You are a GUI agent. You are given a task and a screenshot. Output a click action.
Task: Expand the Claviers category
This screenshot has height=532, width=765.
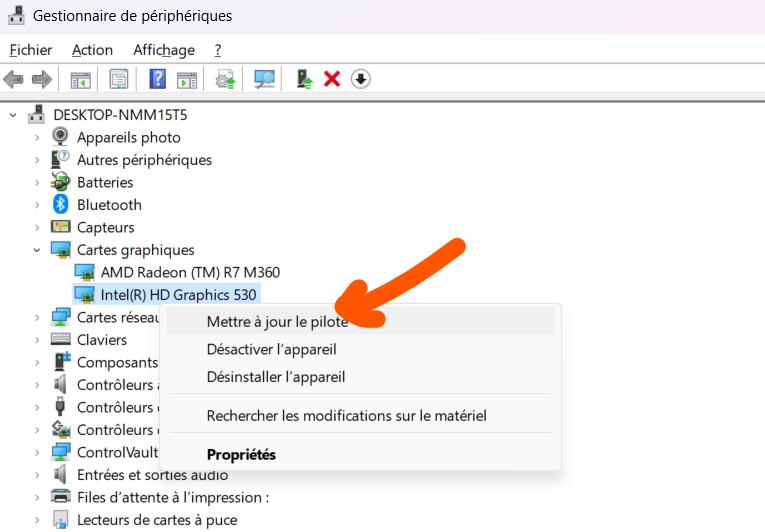[37, 340]
